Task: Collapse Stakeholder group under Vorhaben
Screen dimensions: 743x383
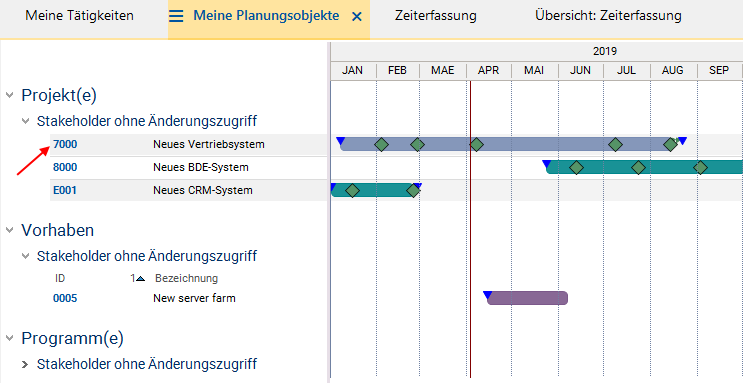Action: 25,256
